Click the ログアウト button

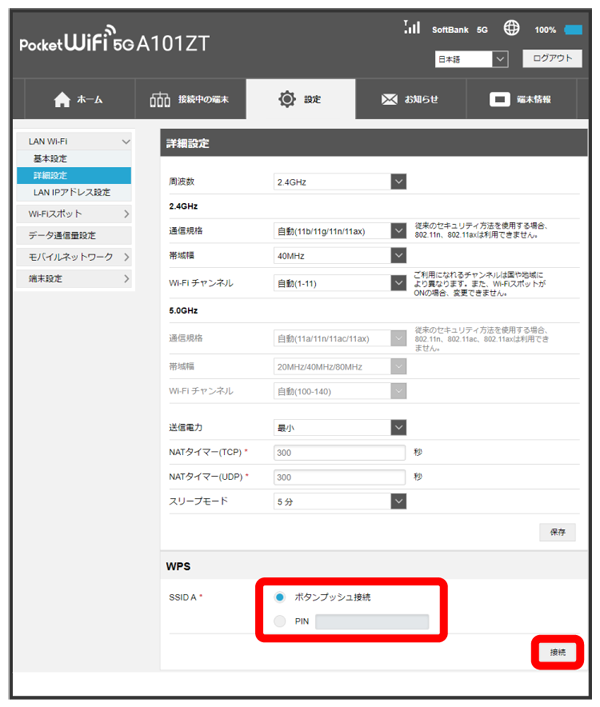(551, 59)
